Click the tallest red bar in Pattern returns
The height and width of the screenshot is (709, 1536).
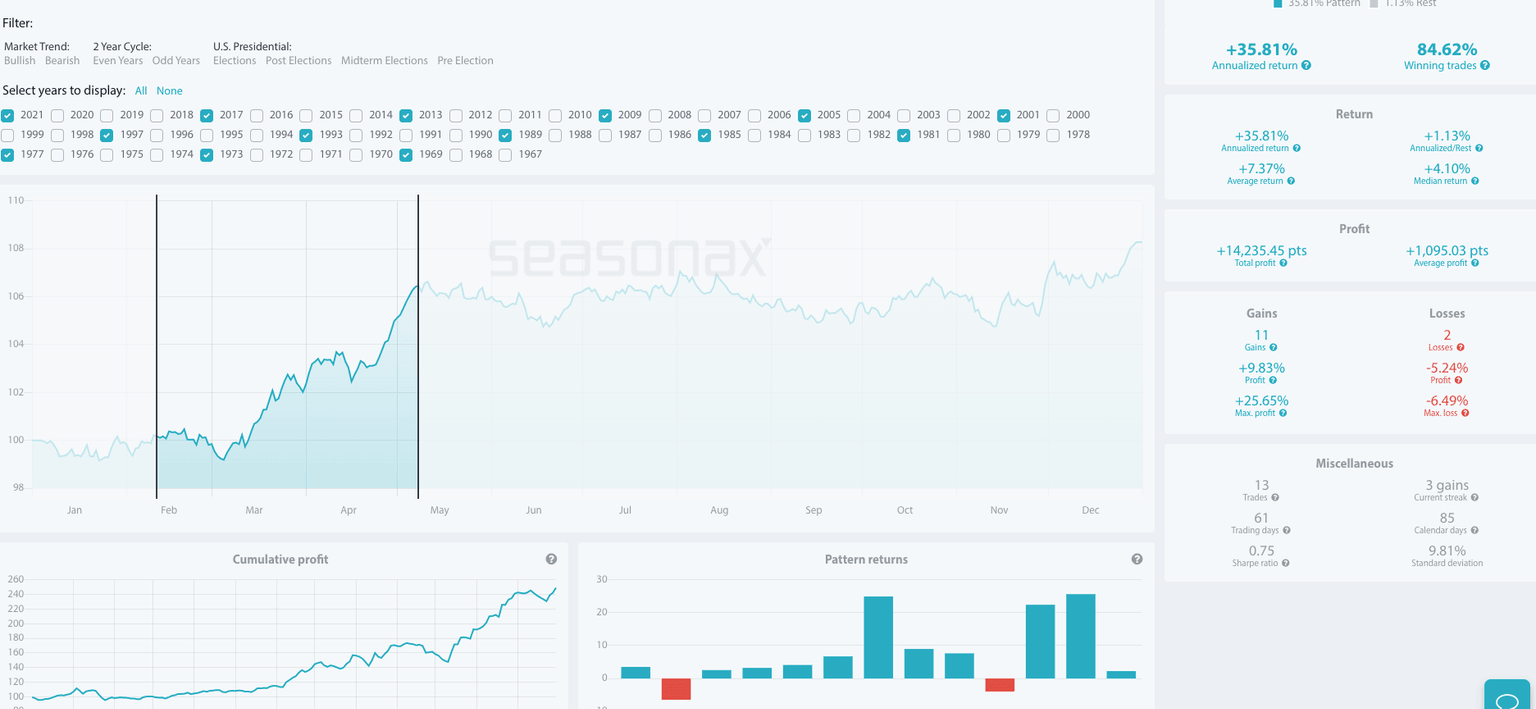click(676, 689)
